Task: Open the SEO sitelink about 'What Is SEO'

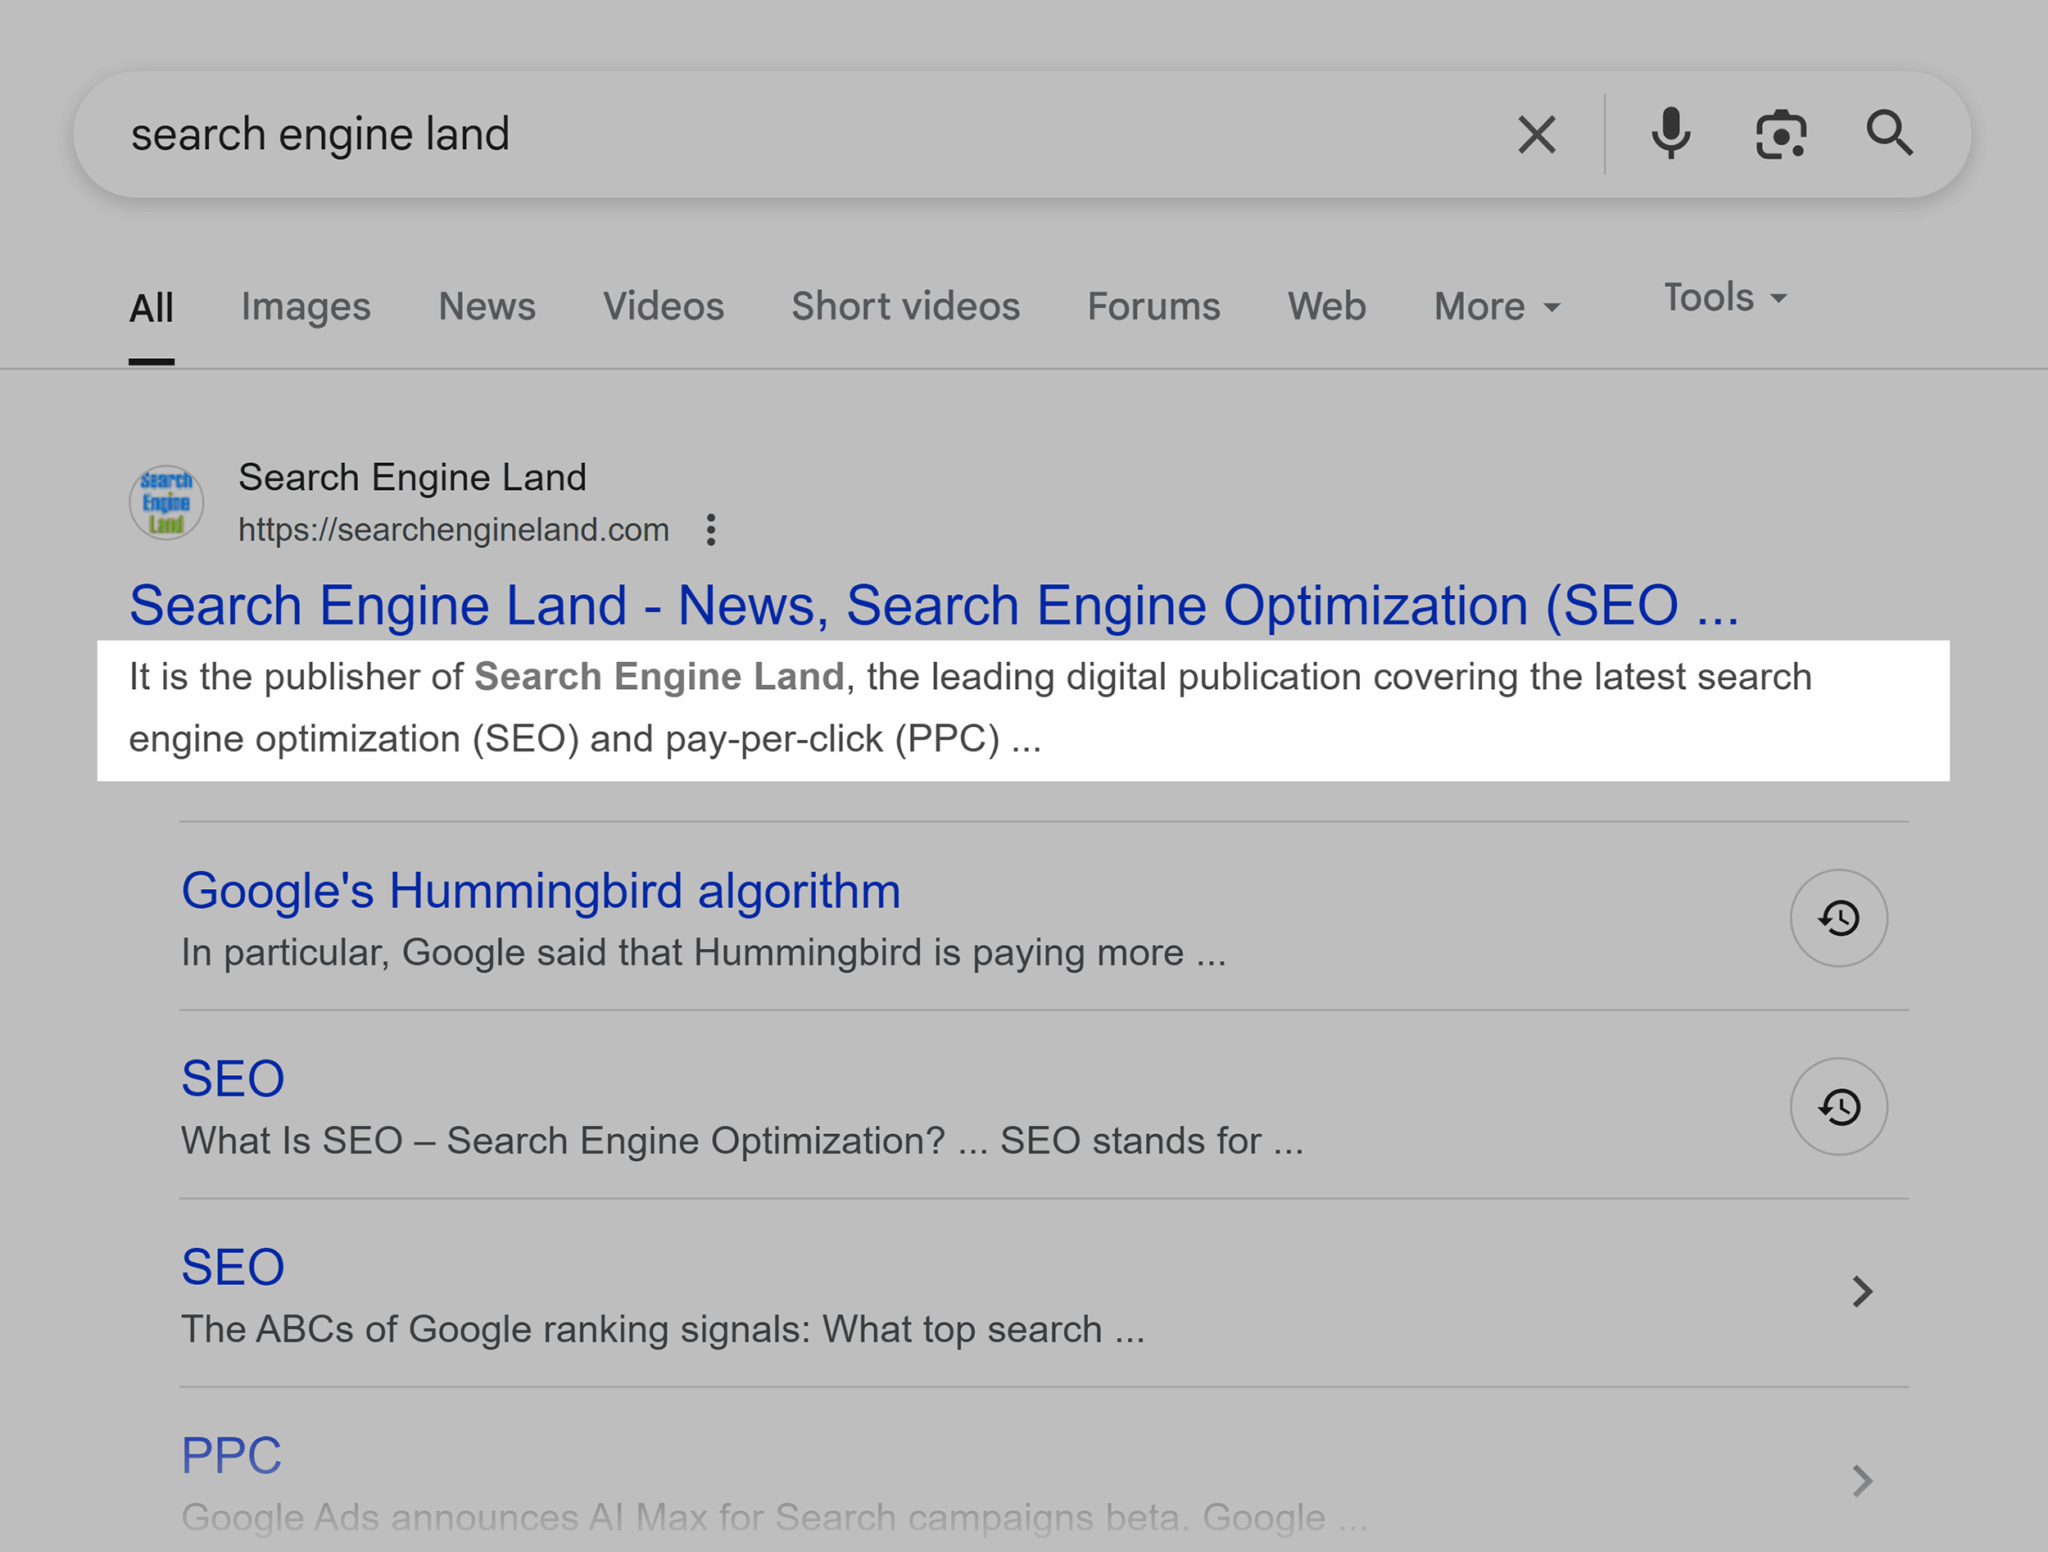Action: (x=233, y=1078)
